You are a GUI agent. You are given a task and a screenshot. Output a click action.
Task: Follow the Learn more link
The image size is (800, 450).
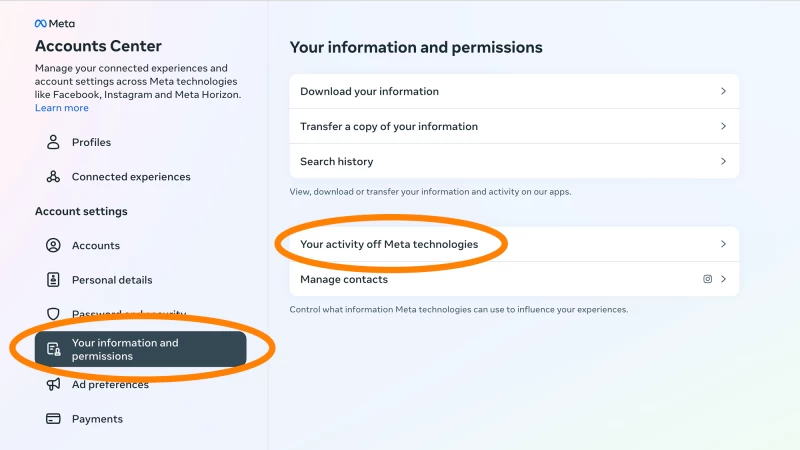click(62, 108)
